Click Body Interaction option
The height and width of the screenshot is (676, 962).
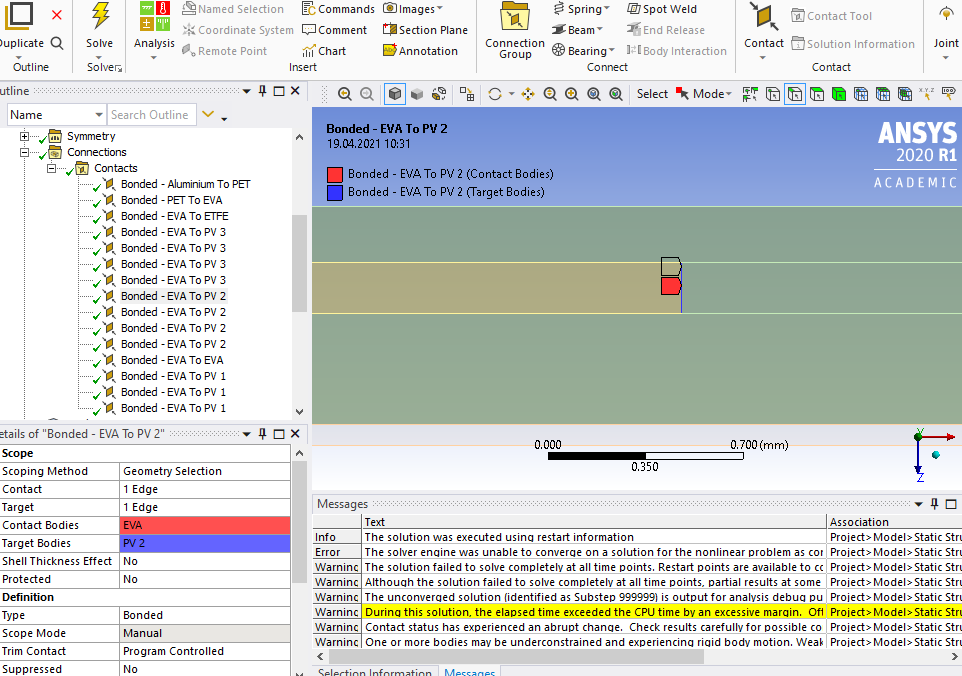click(x=677, y=51)
